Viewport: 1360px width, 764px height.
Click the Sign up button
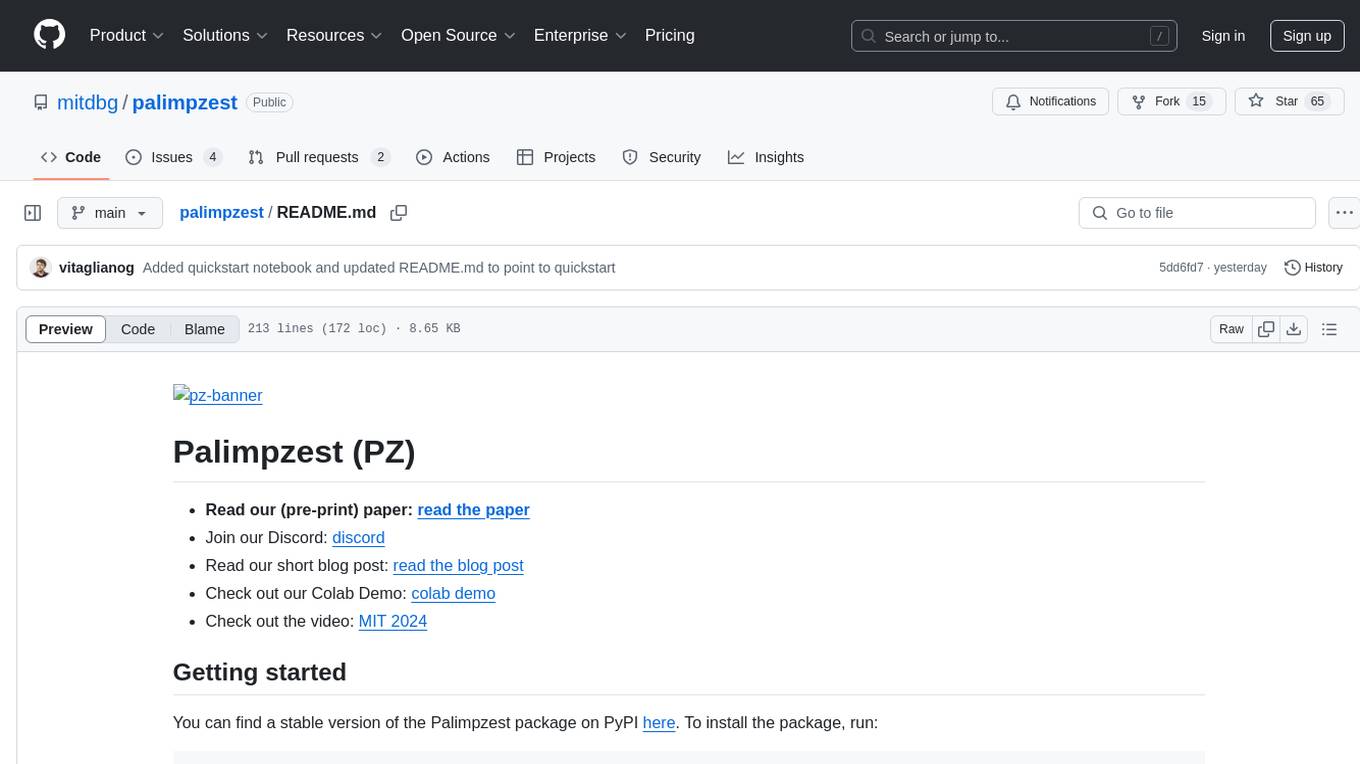pos(1307,36)
